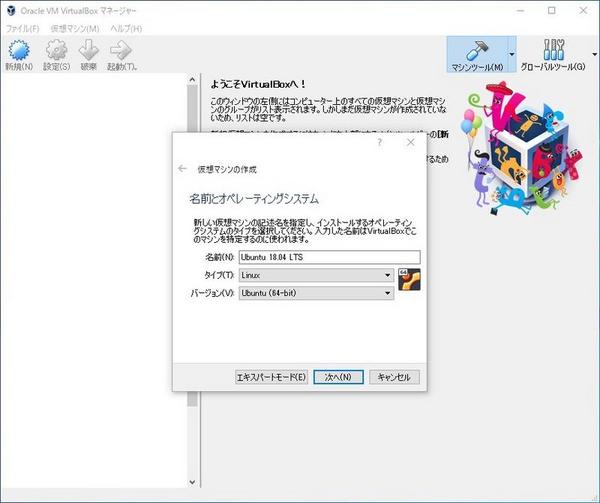This screenshot has height=503, width=600.
Task: Click the Start (起動) toolbar icon
Action: tap(122, 55)
